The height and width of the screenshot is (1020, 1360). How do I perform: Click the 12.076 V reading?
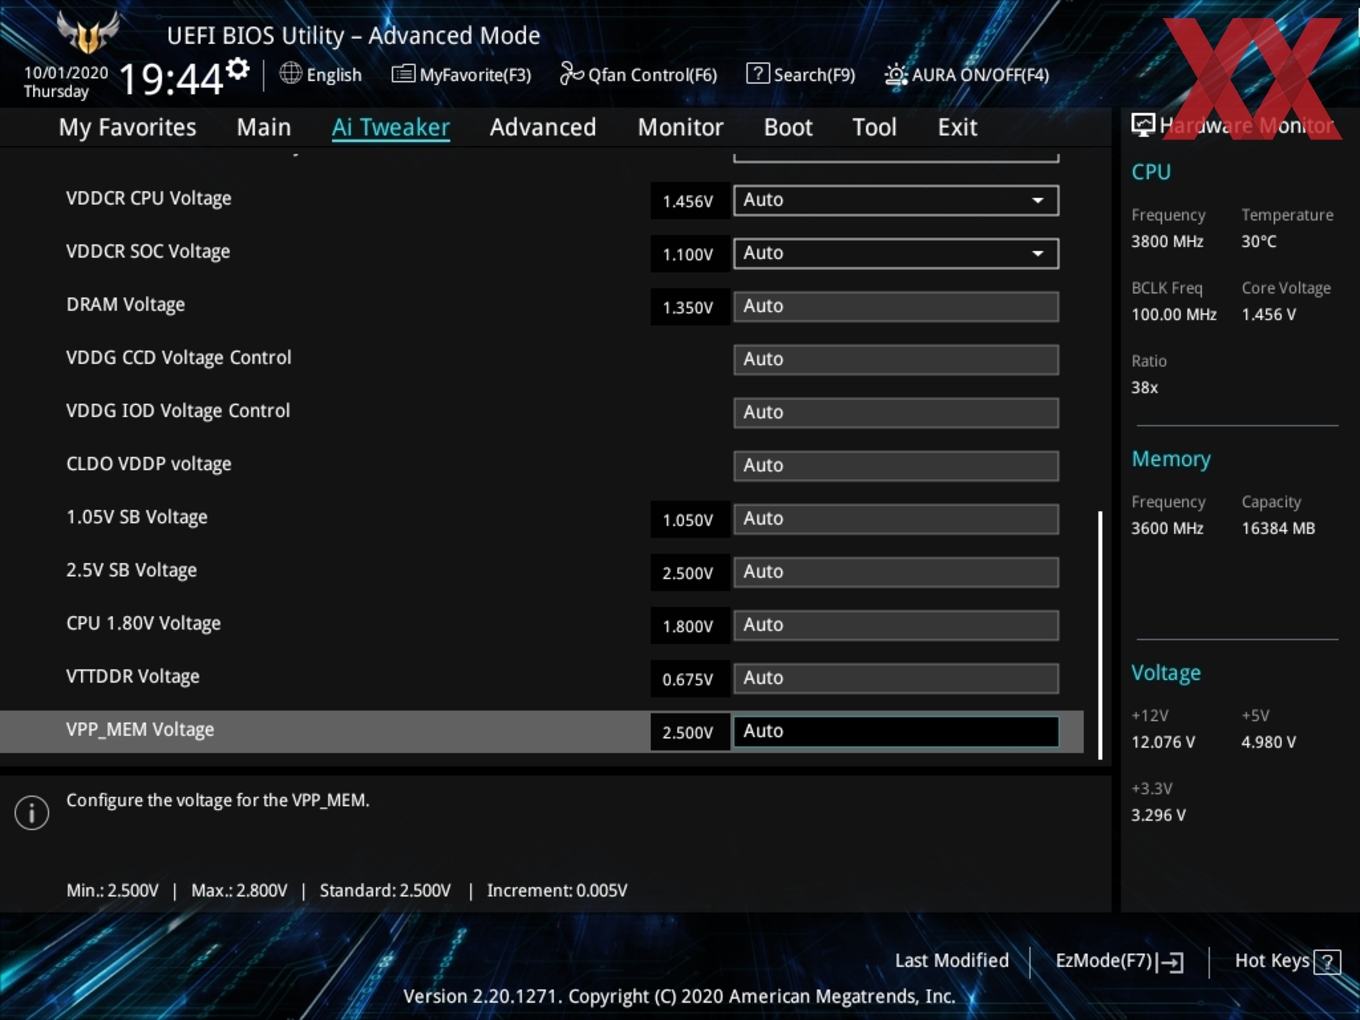[x=1163, y=742]
